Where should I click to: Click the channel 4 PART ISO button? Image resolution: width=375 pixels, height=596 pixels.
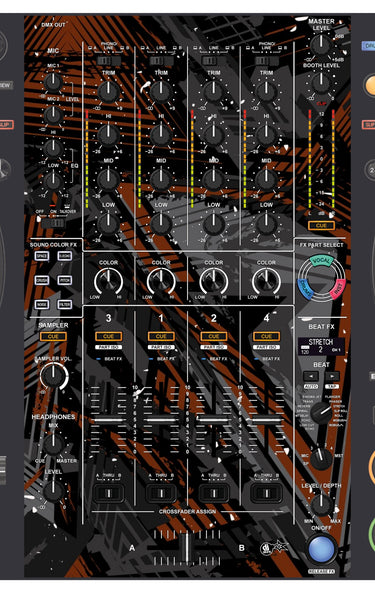266,347
